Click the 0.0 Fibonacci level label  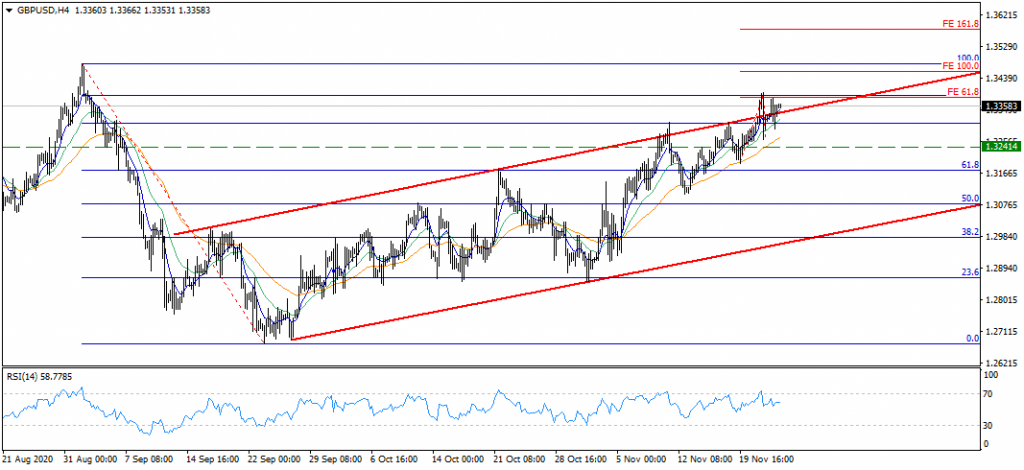[971, 338]
